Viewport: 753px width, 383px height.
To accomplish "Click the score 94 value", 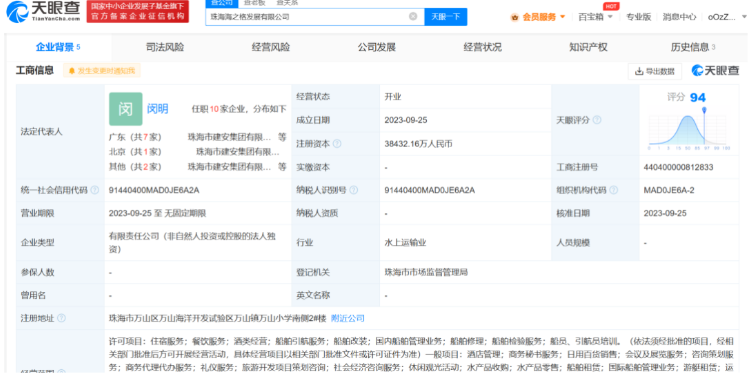I will 697,97.
